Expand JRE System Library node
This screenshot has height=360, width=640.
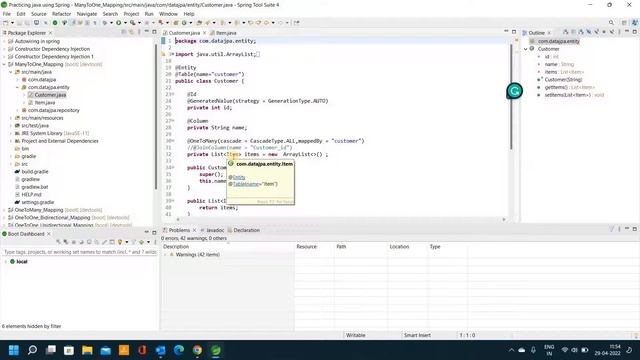click(11, 133)
